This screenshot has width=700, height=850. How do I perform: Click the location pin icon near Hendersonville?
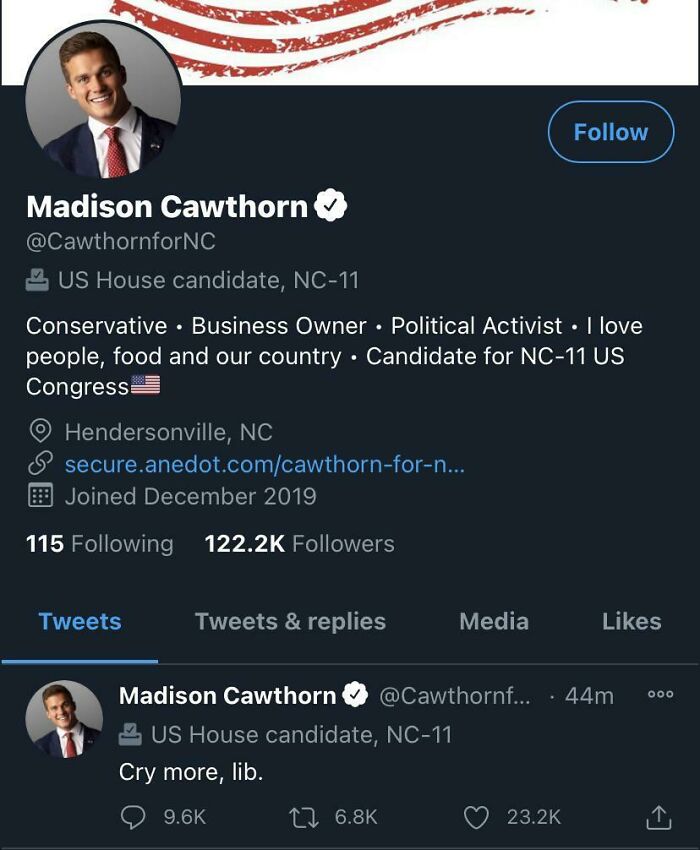click(37, 431)
